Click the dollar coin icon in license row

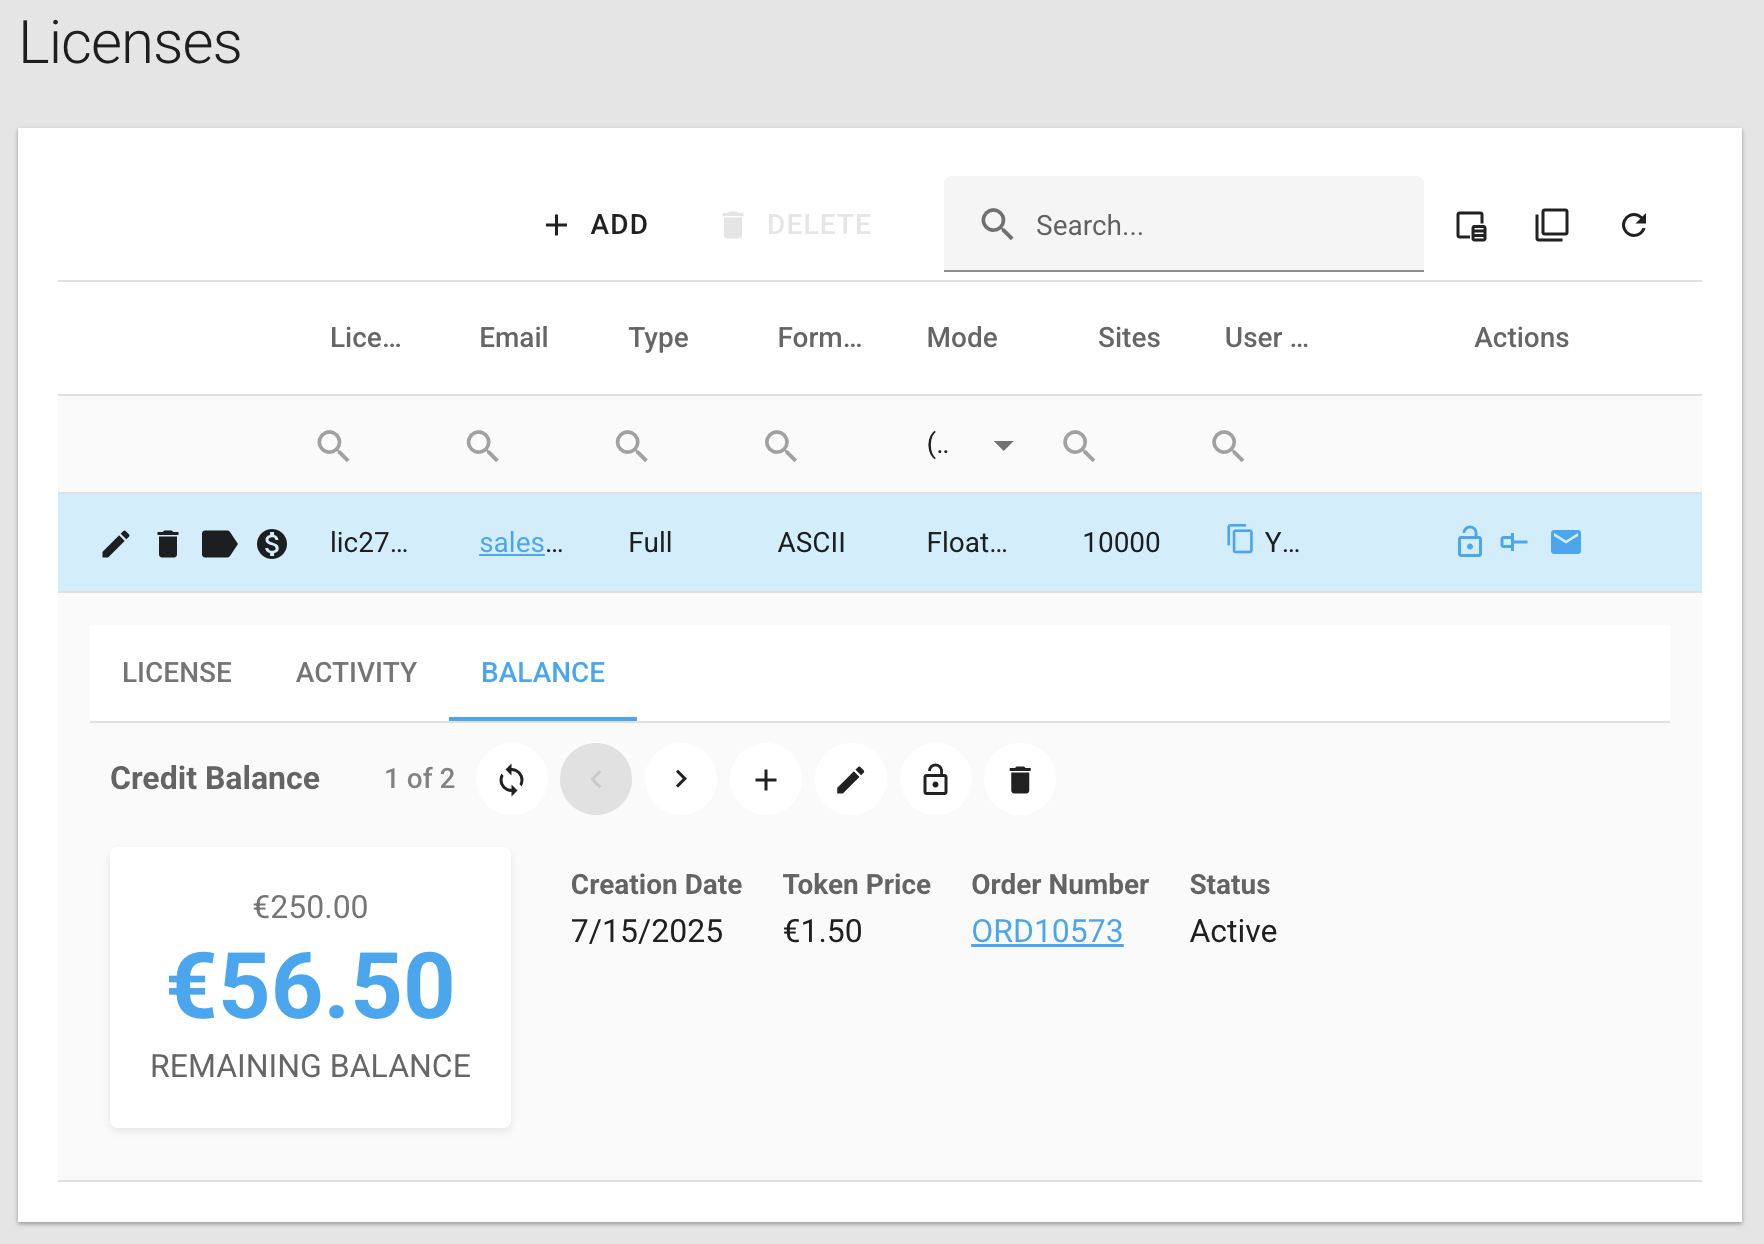(272, 543)
